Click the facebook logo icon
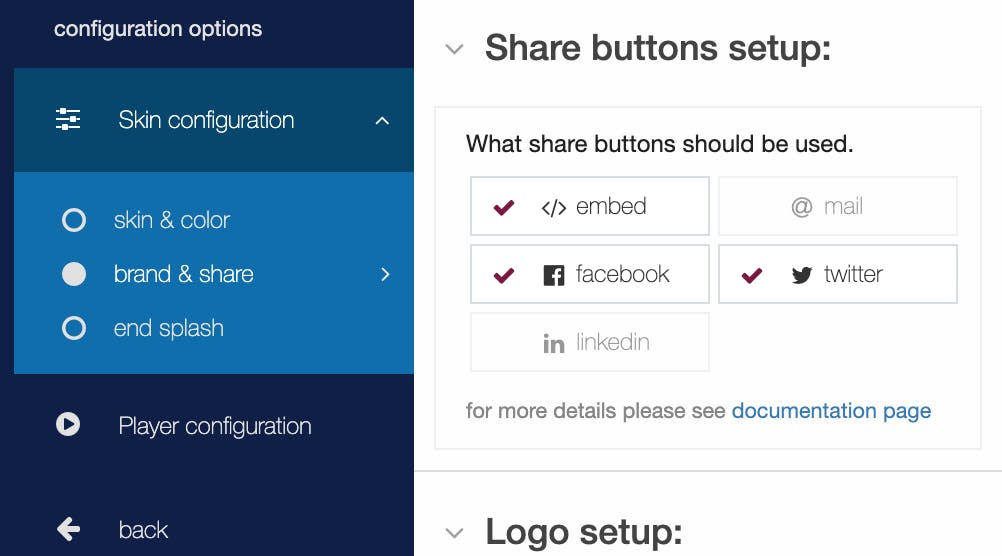The image size is (1002, 556). (553, 275)
